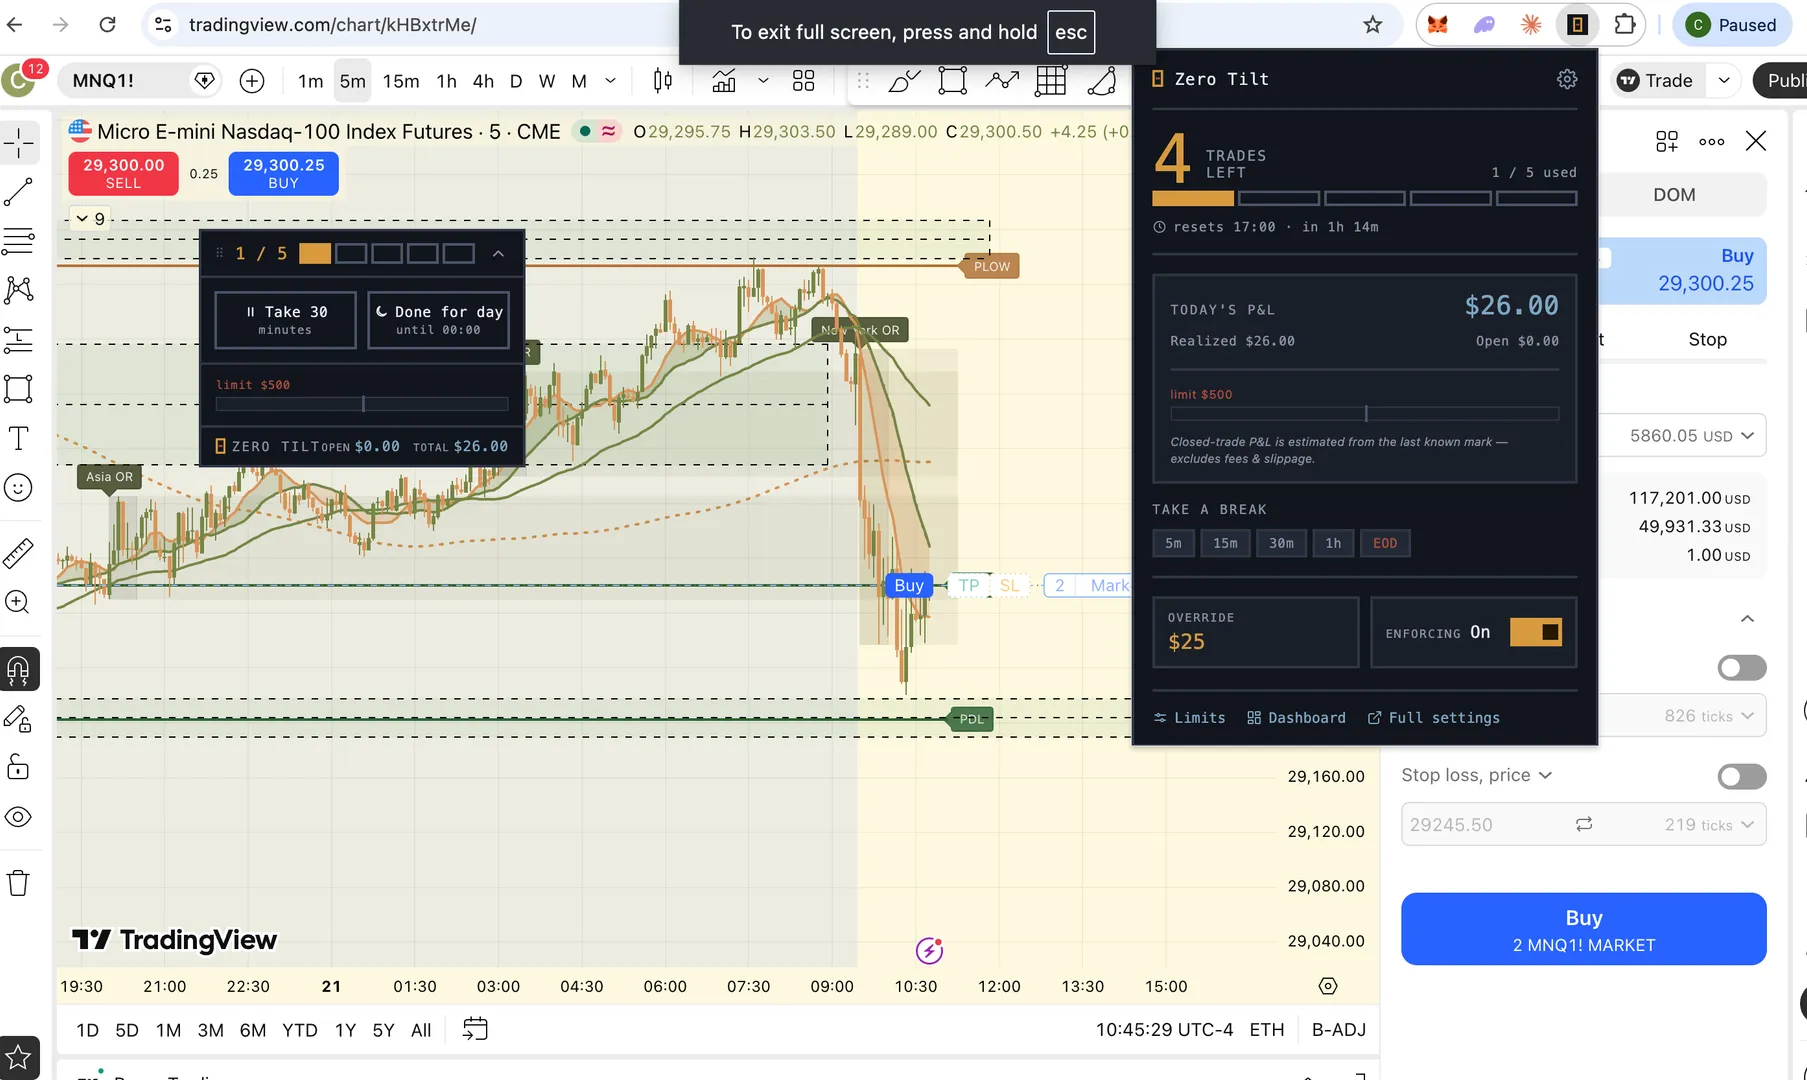Open the candlestick chart type menu
This screenshot has height=1080, width=1807.
pos(662,81)
